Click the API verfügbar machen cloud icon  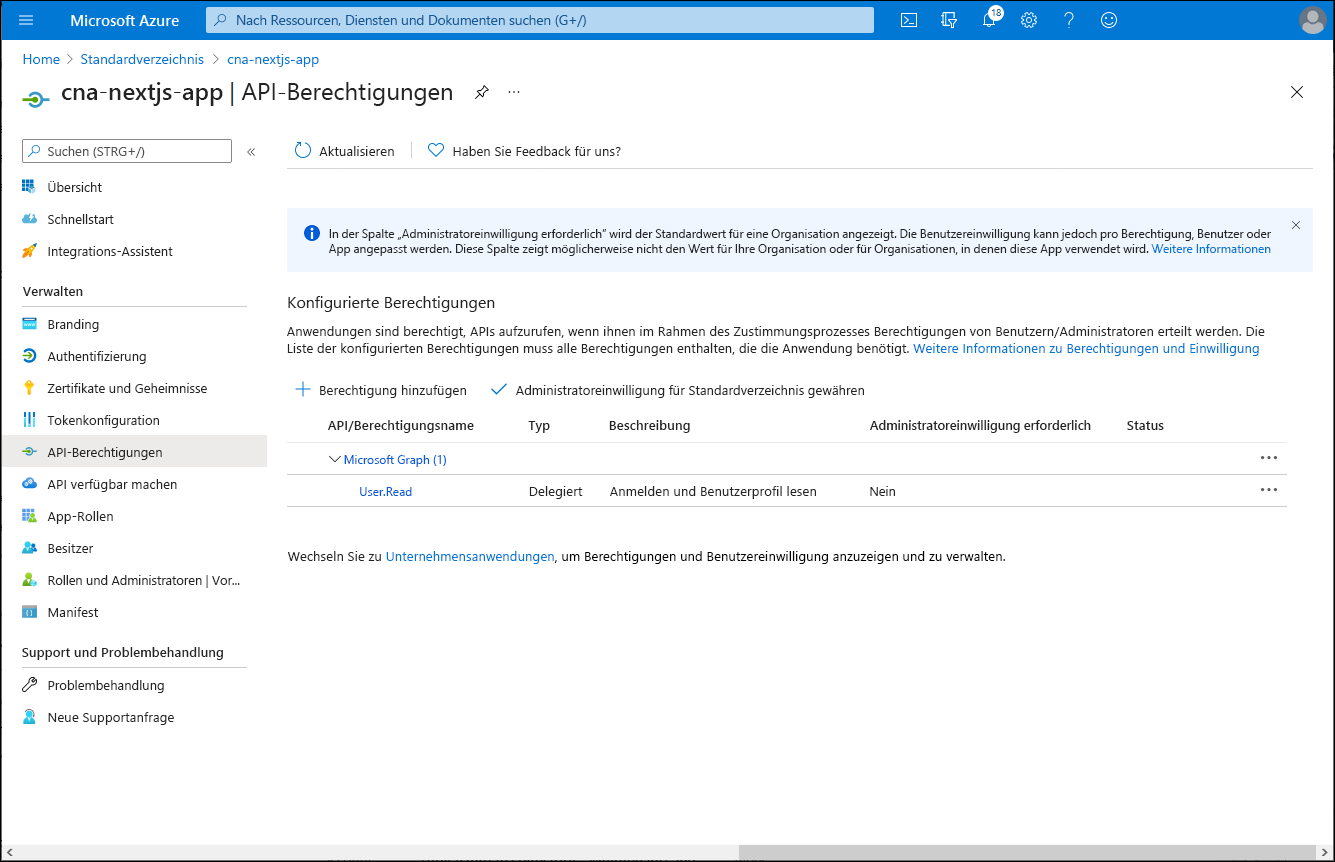[29, 484]
